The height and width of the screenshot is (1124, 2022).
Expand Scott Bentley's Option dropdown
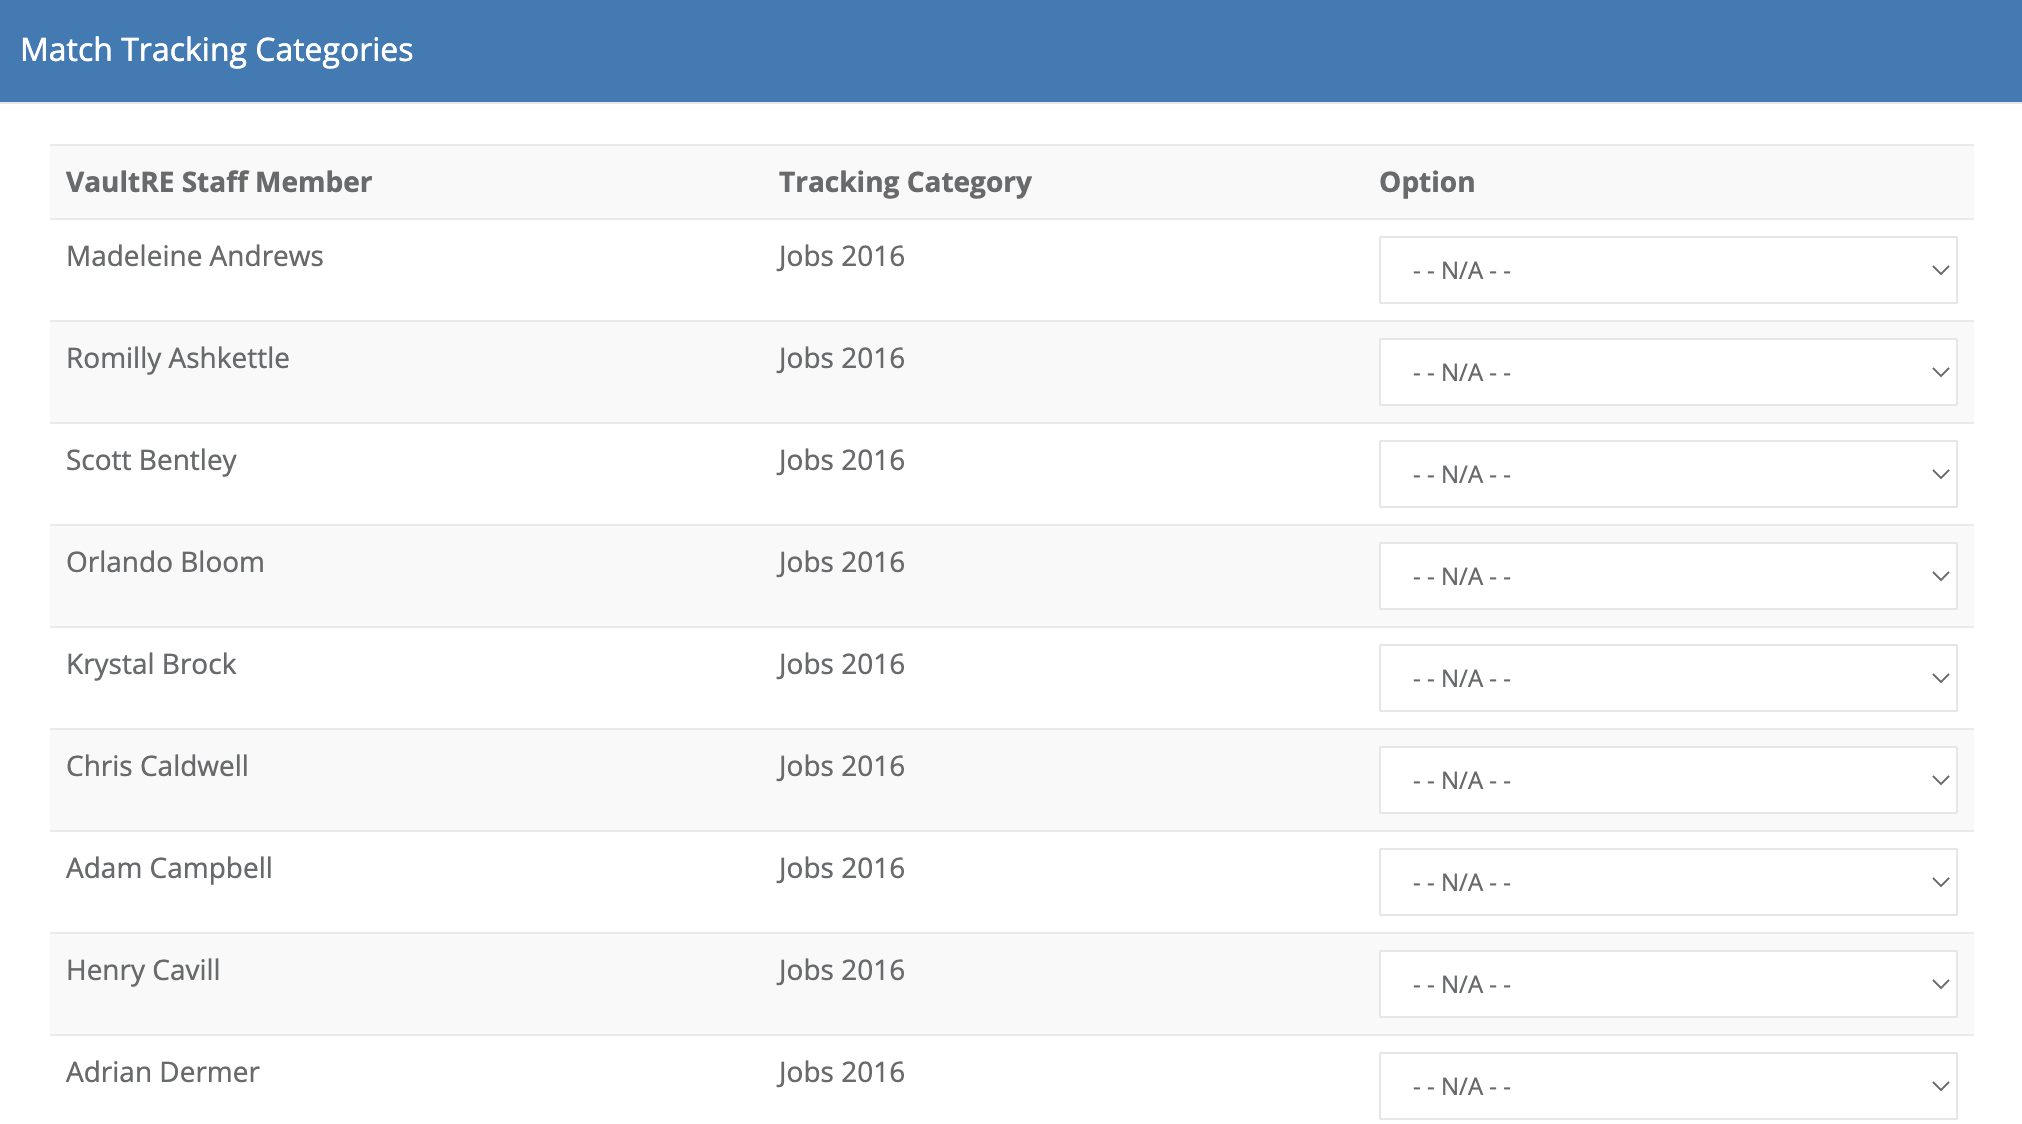[x=1667, y=474]
